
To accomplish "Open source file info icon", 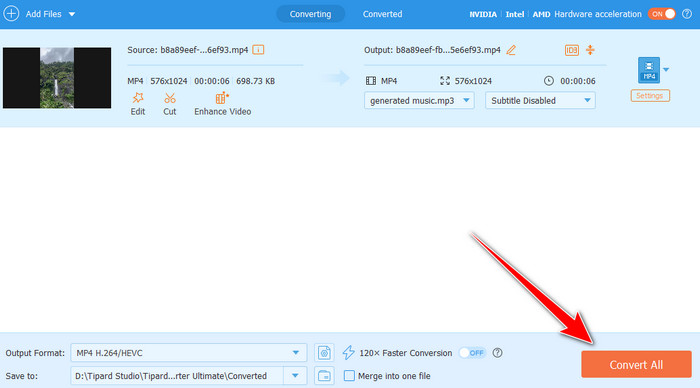I will tap(258, 50).
